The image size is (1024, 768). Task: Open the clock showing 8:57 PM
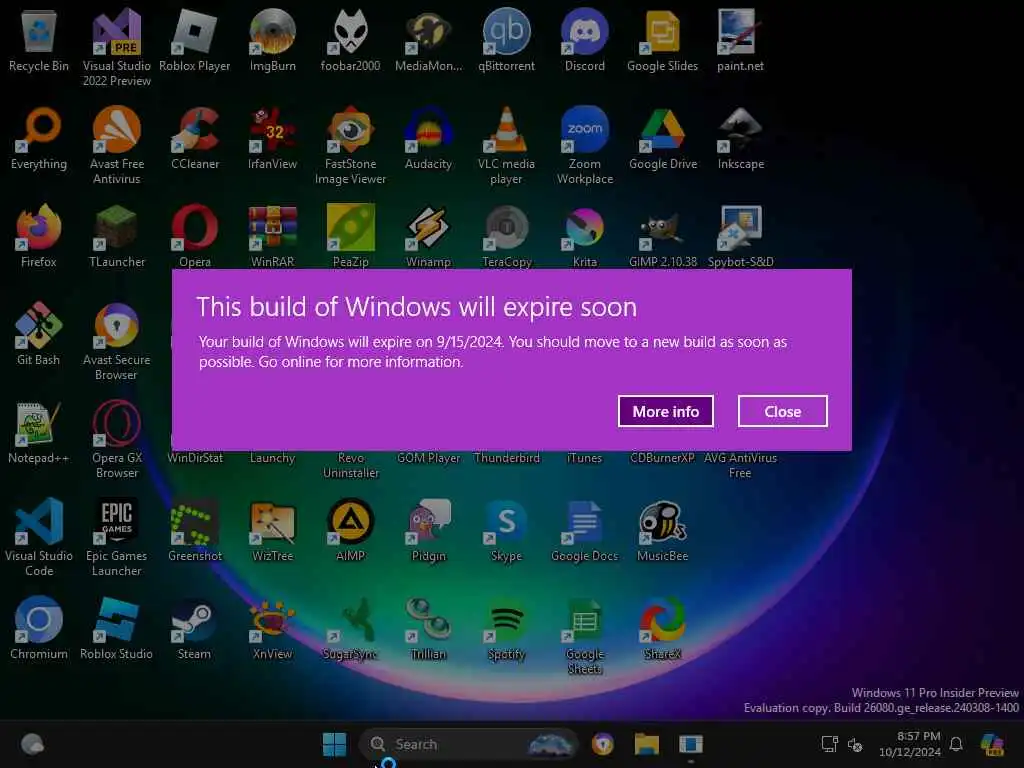[x=910, y=744]
